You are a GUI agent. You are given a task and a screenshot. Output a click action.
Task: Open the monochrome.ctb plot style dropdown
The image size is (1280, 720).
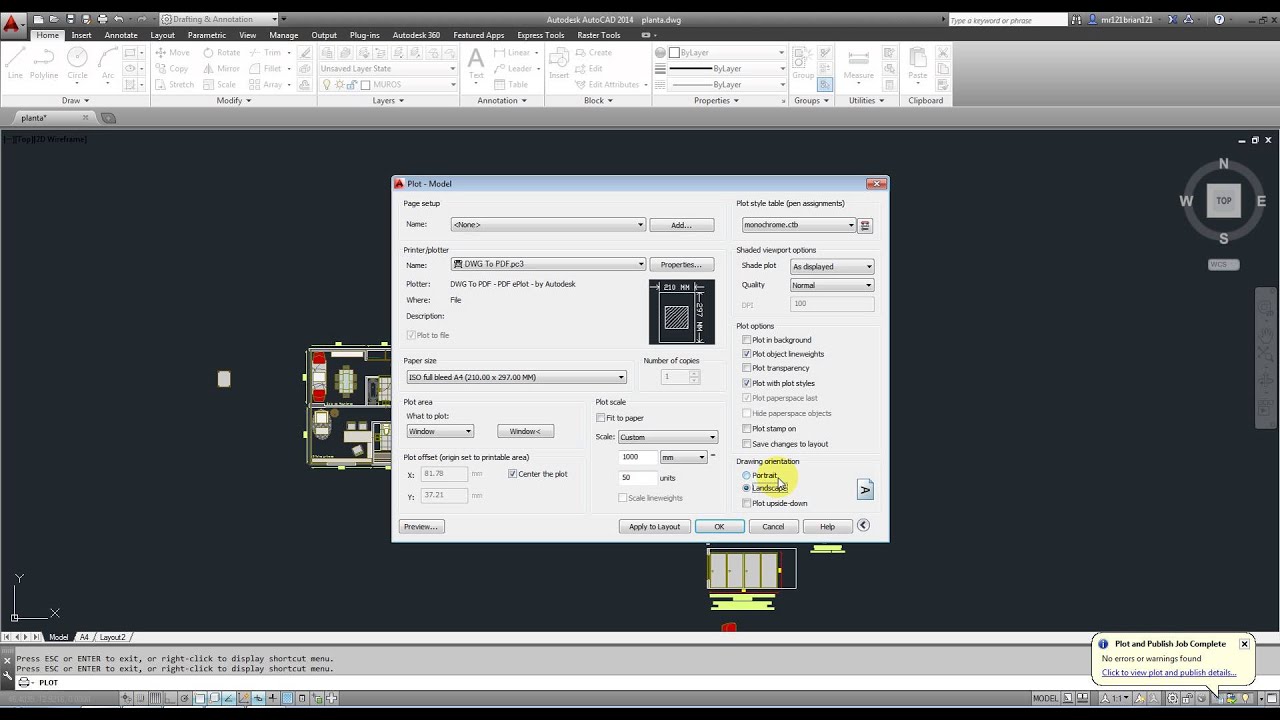(799, 225)
